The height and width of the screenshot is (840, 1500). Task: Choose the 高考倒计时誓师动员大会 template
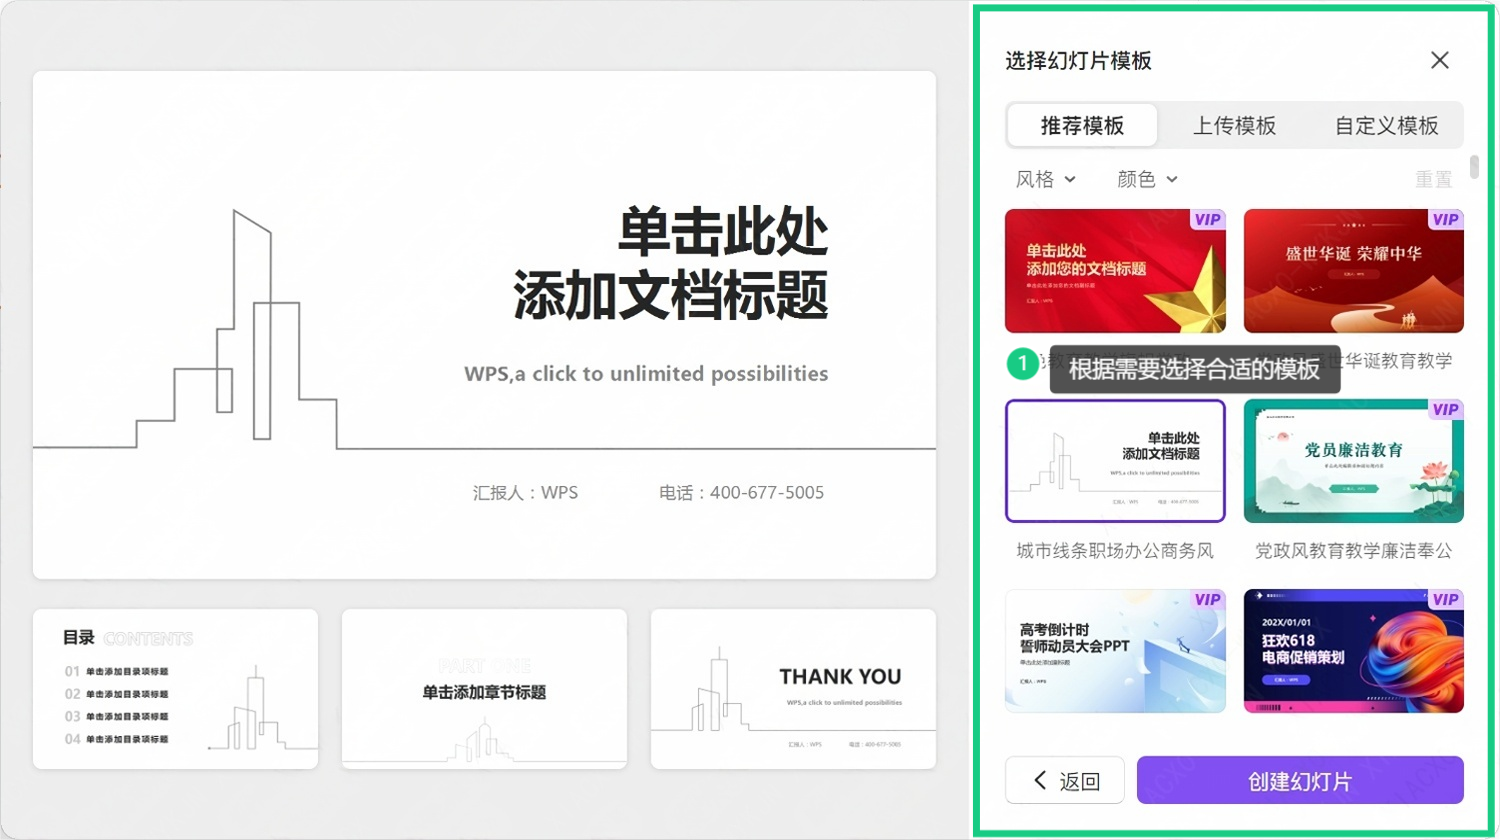pos(1115,651)
